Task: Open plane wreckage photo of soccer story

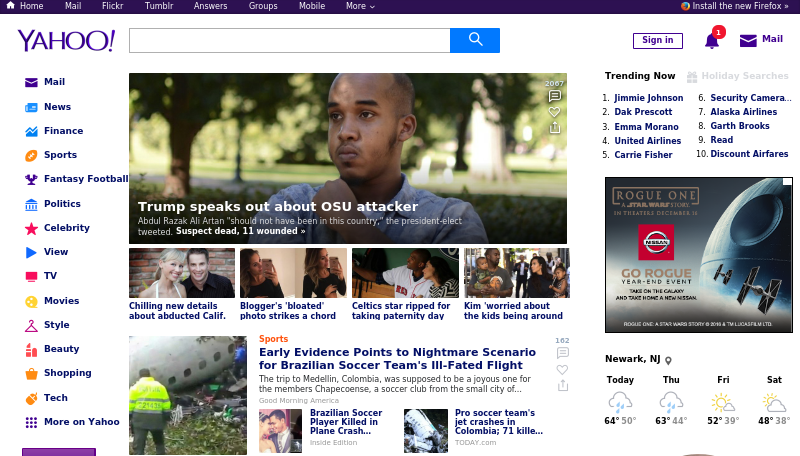Action: 188,395
